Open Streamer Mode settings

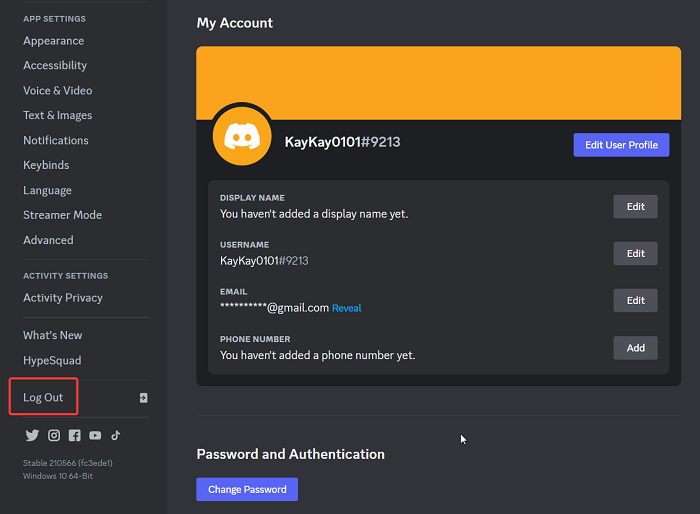[x=62, y=215]
